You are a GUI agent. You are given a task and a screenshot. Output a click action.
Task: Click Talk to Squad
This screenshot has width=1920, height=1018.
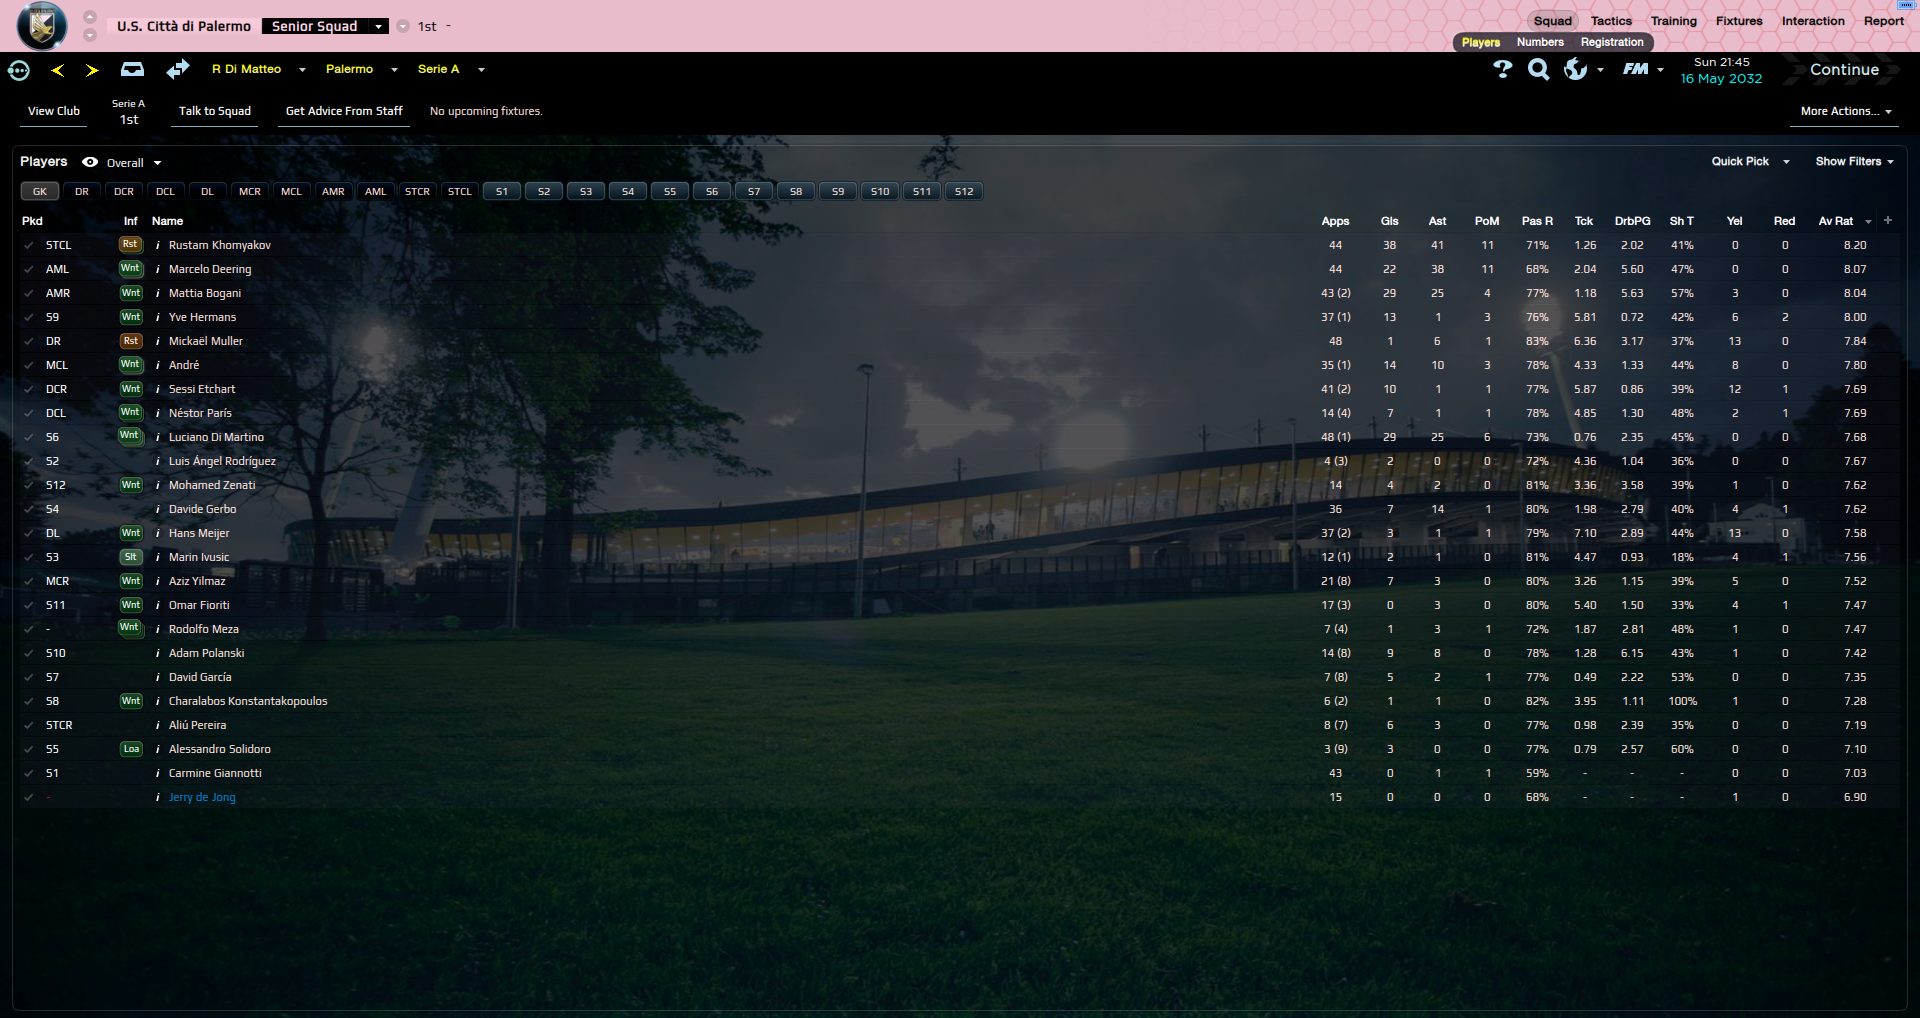tap(215, 111)
